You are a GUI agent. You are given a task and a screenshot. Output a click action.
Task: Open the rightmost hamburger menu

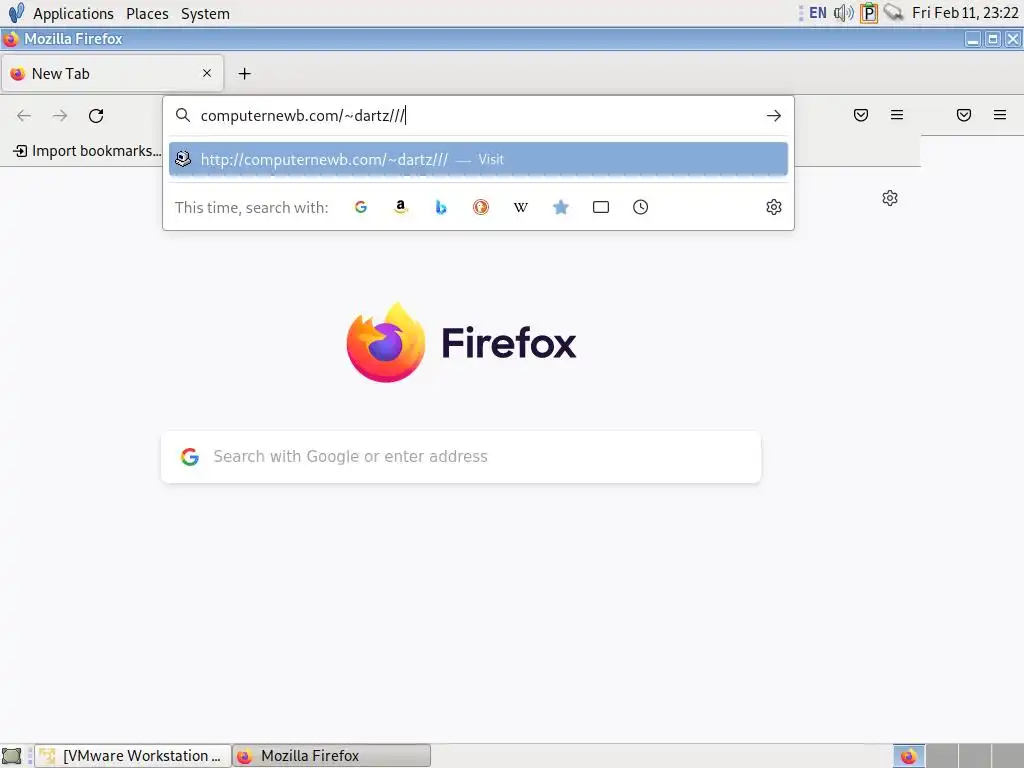(1000, 115)
